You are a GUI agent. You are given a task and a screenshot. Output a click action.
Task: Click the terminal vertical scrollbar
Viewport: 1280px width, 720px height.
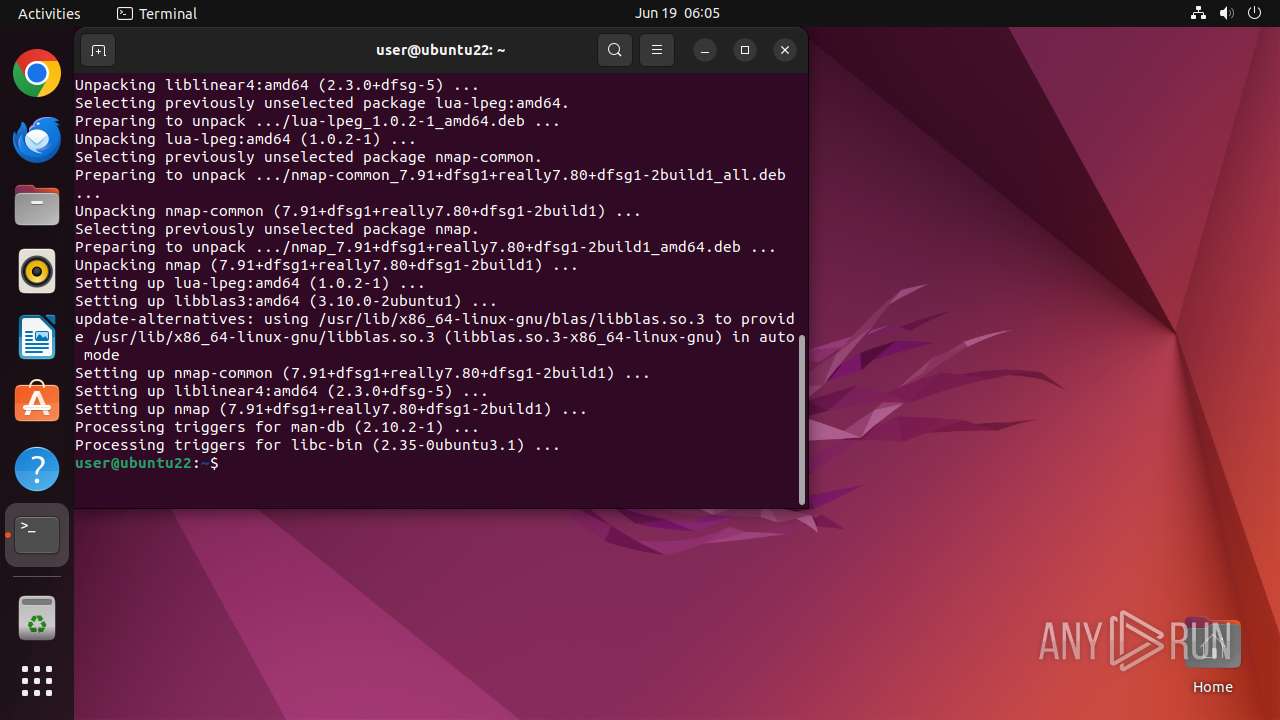(802, 420)
